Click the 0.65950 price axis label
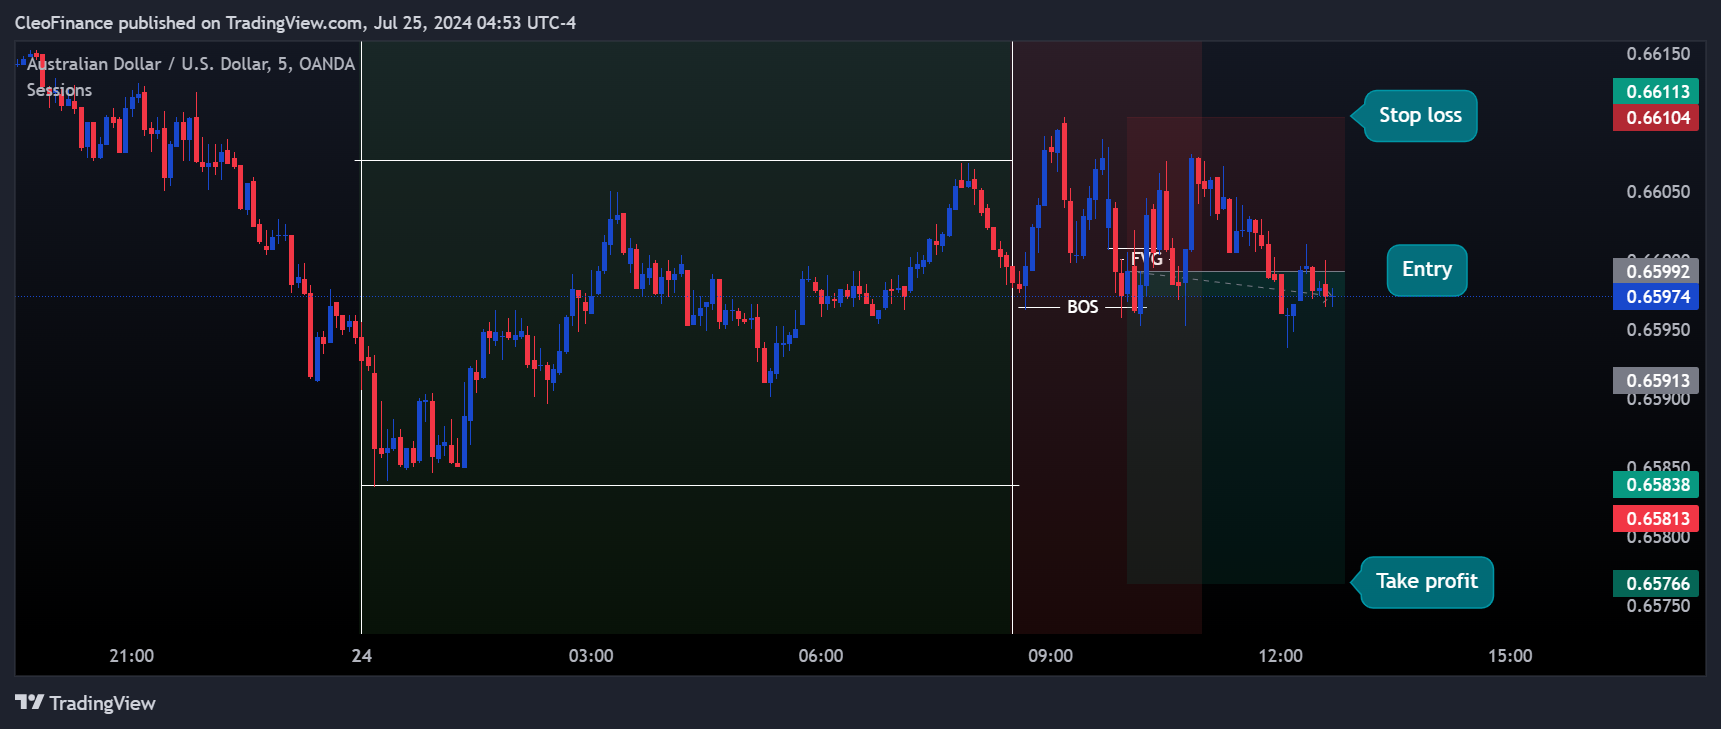This screenshot has width=1721, height=729. point(1658,330)
